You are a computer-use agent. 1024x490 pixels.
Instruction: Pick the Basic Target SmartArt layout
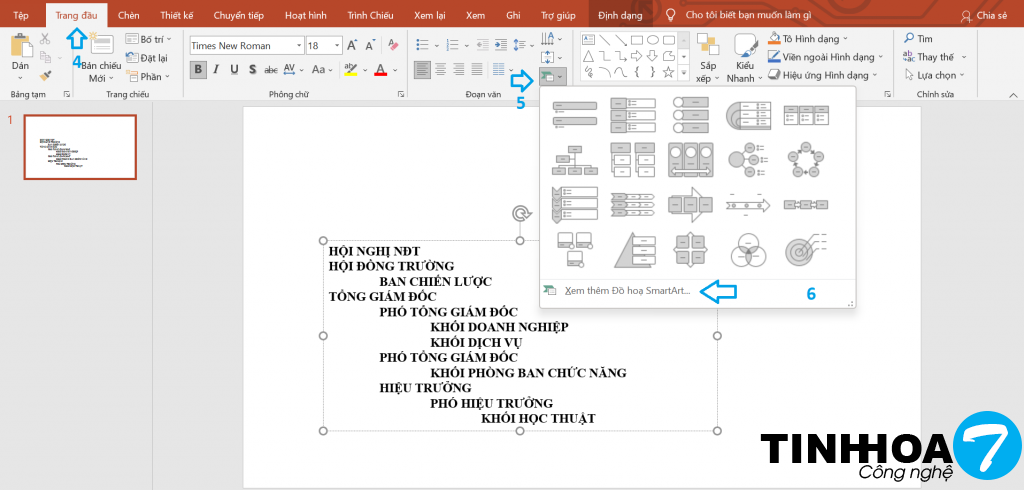pos(806,247)
